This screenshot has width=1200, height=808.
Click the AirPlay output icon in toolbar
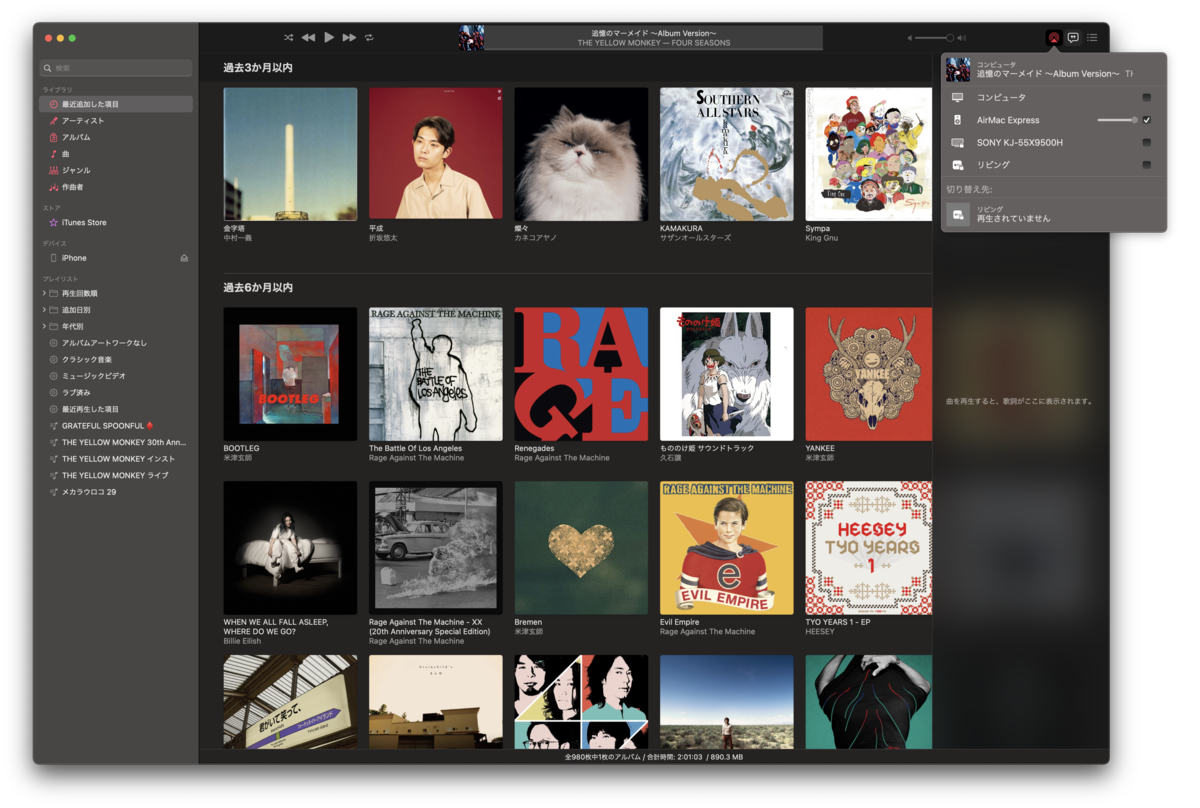point(1053,38)
